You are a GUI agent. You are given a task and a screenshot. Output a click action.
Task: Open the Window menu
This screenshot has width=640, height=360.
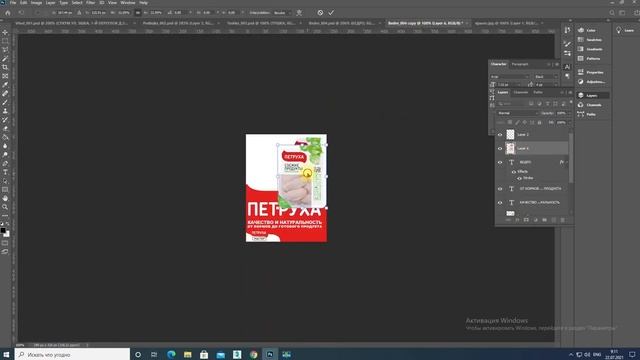pos(128,2)
